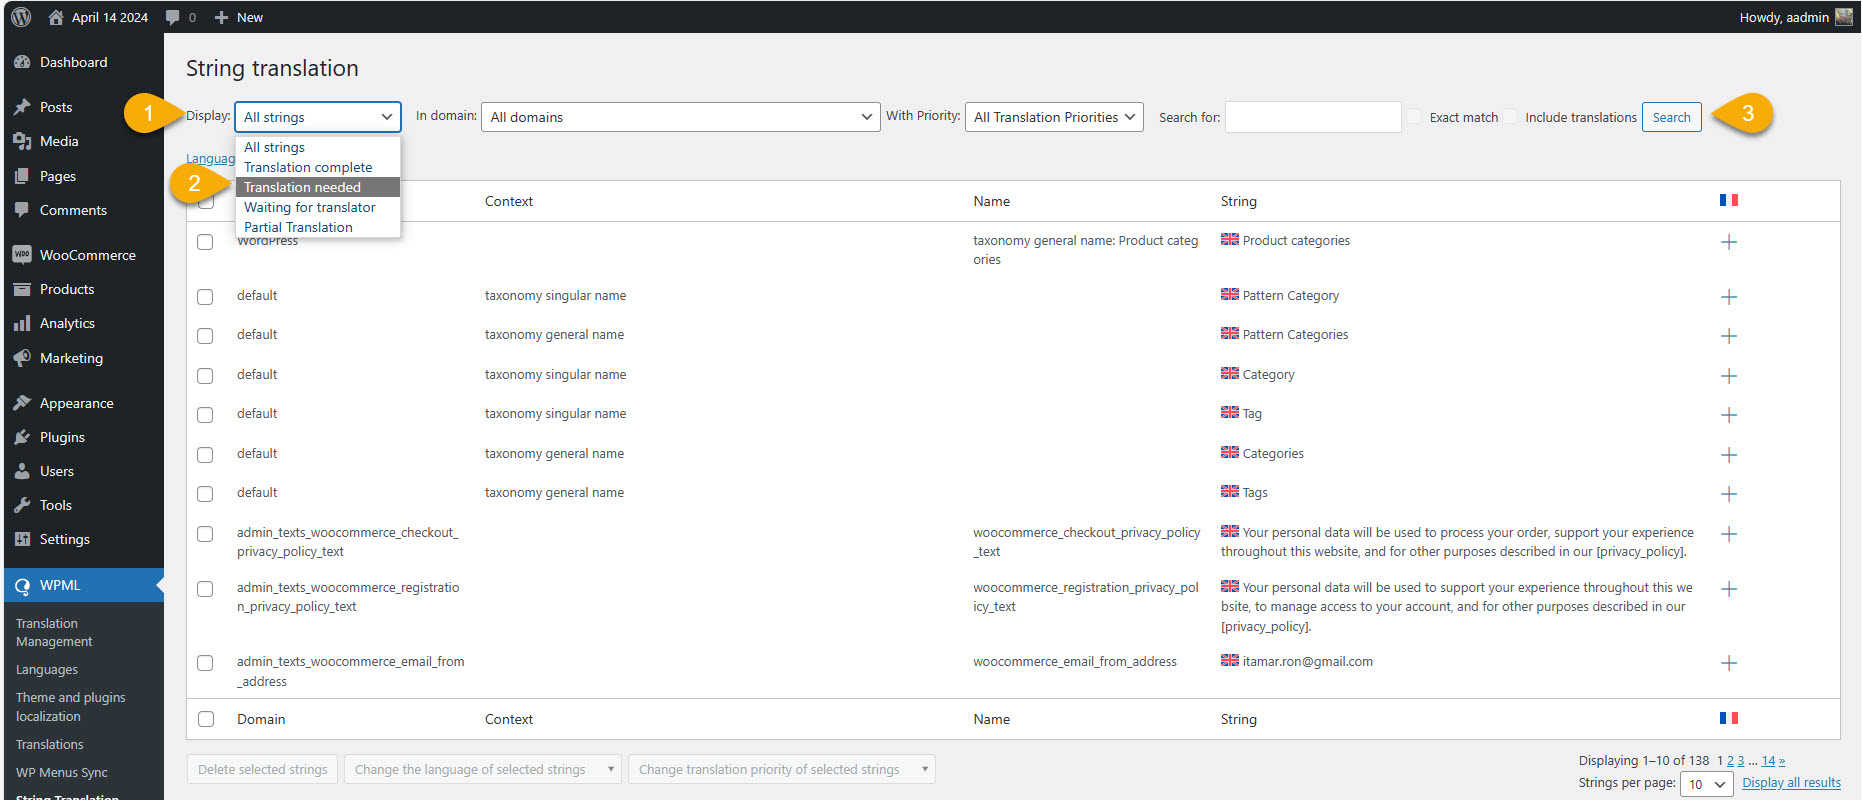Open the '+ New' content menu

pos(239,17)
